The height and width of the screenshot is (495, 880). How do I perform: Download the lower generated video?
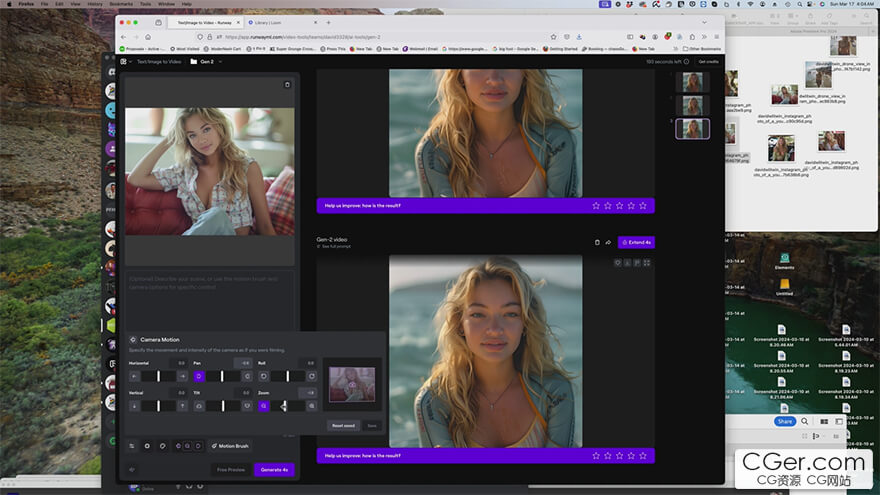coord(627,263)
